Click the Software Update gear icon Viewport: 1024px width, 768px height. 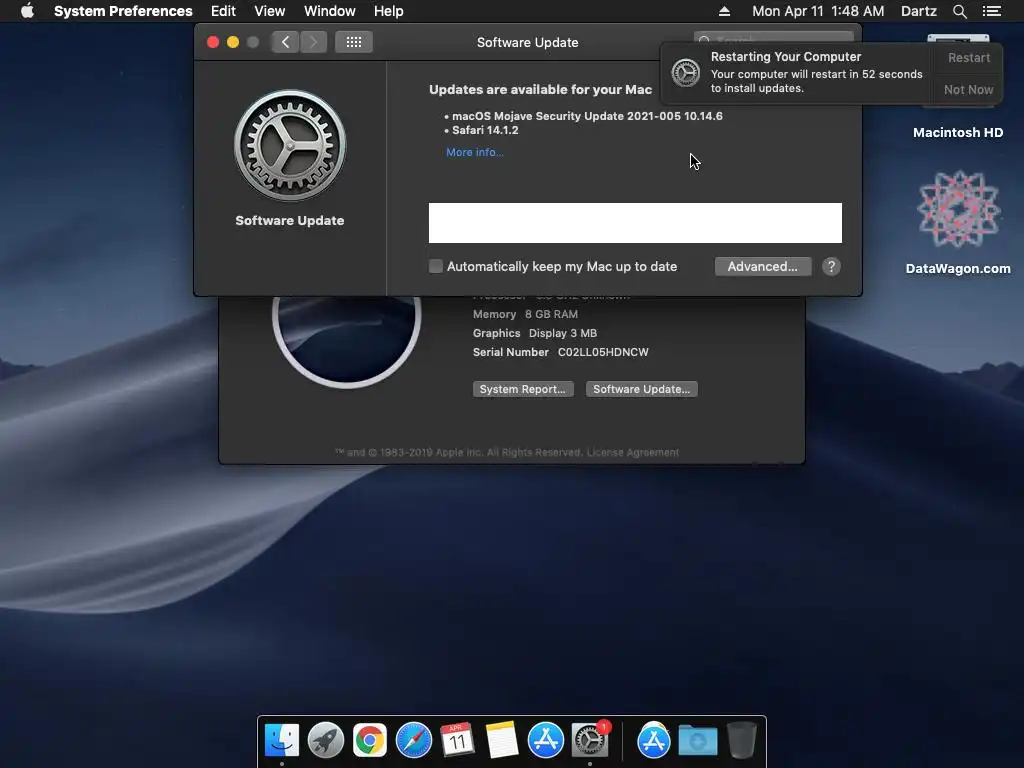[290, 146]
